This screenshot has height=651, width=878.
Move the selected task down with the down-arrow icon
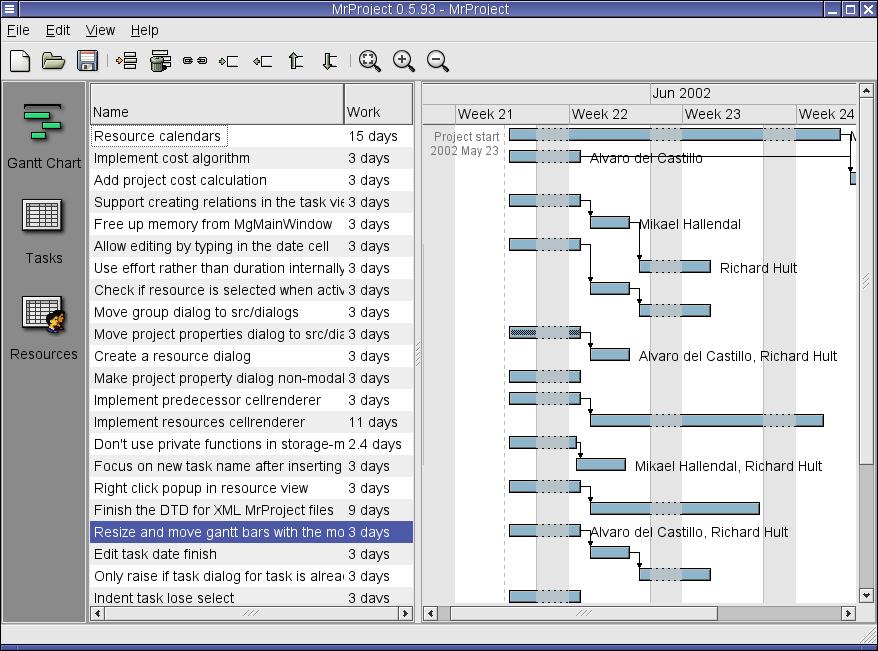pyautogui.click(x=330, y=60)
